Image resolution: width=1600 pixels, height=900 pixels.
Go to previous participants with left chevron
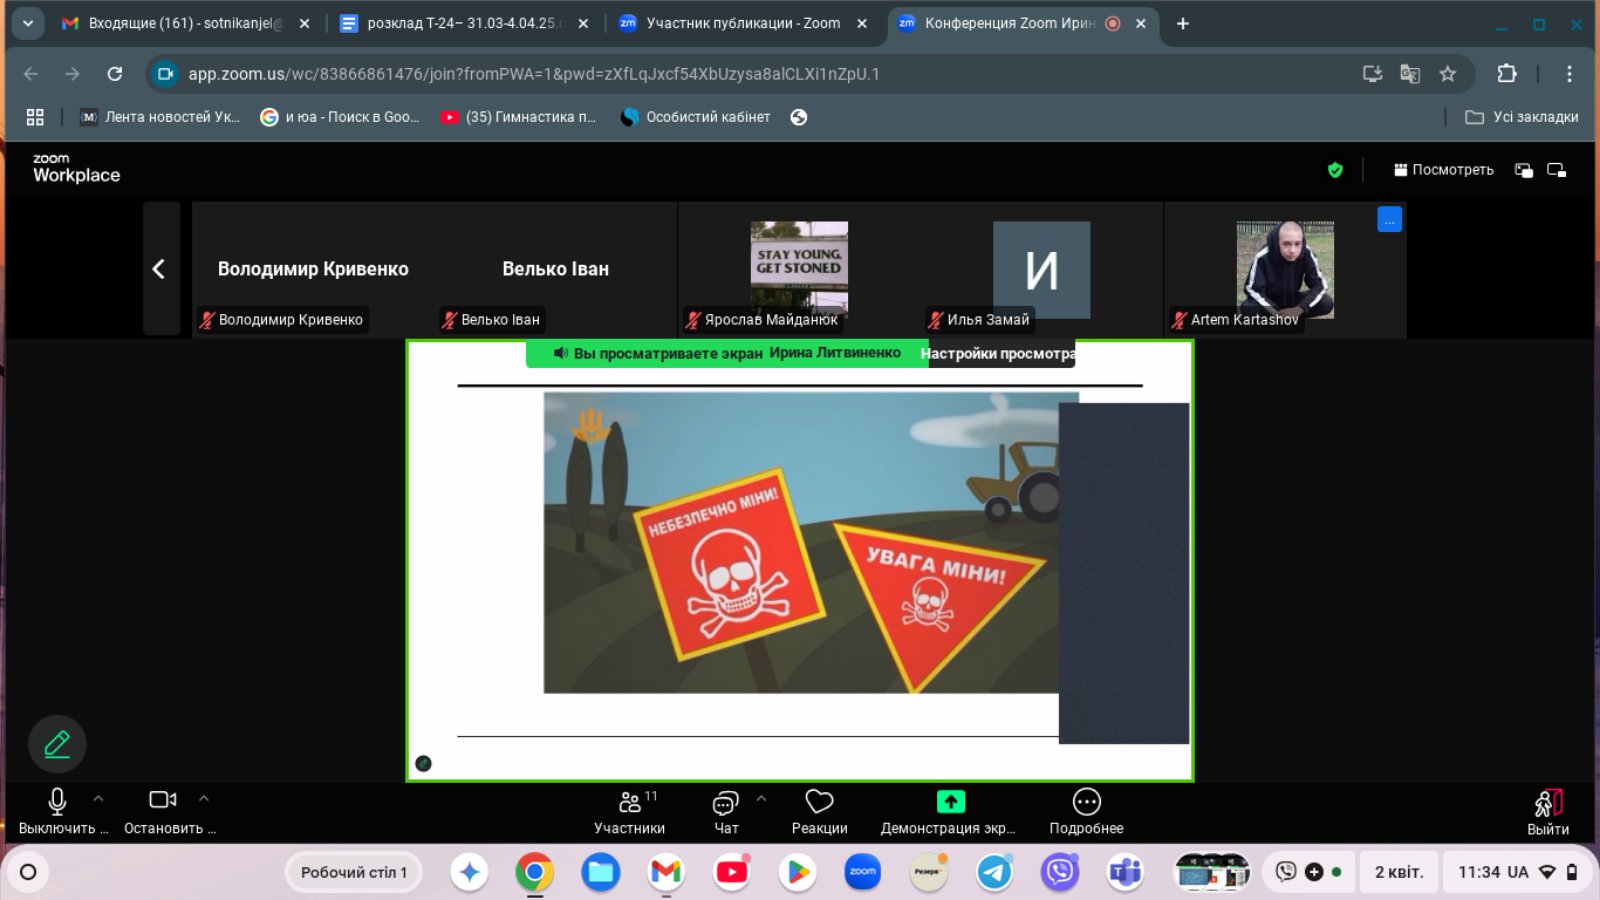point(160,269)
